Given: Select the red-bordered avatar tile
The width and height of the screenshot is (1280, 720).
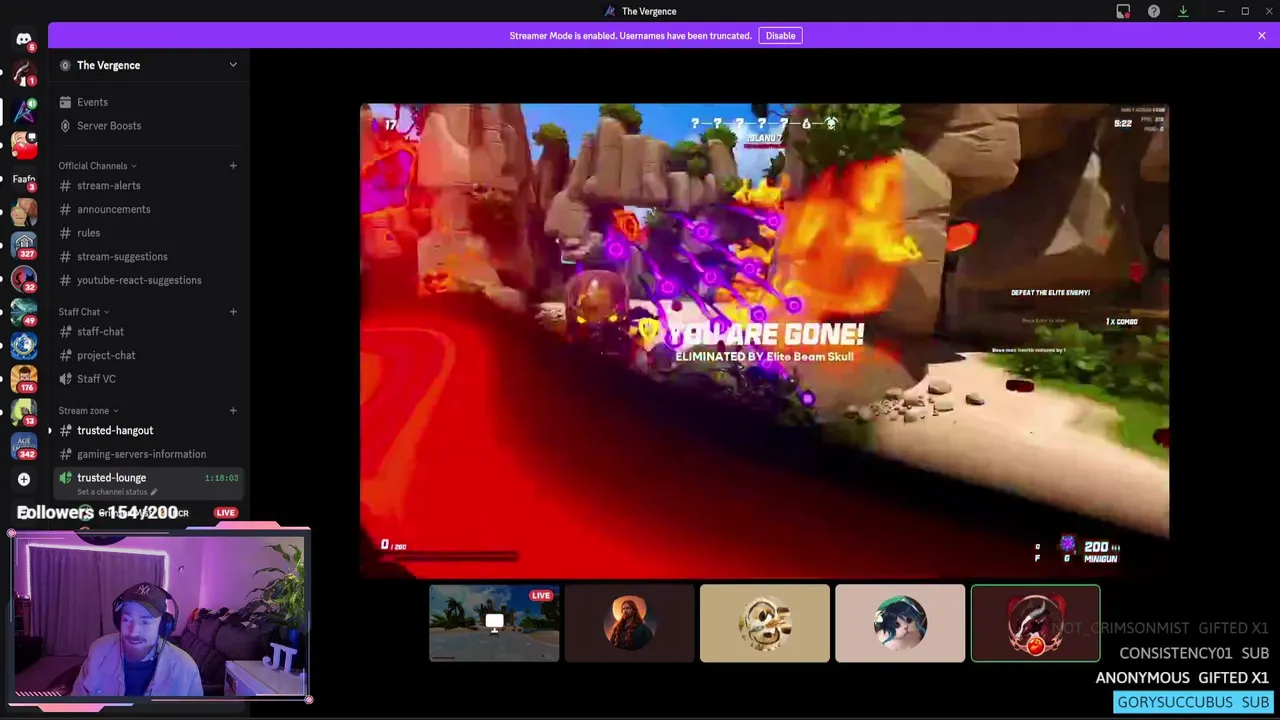Looking at the screenshot, I should [1035, 623].
